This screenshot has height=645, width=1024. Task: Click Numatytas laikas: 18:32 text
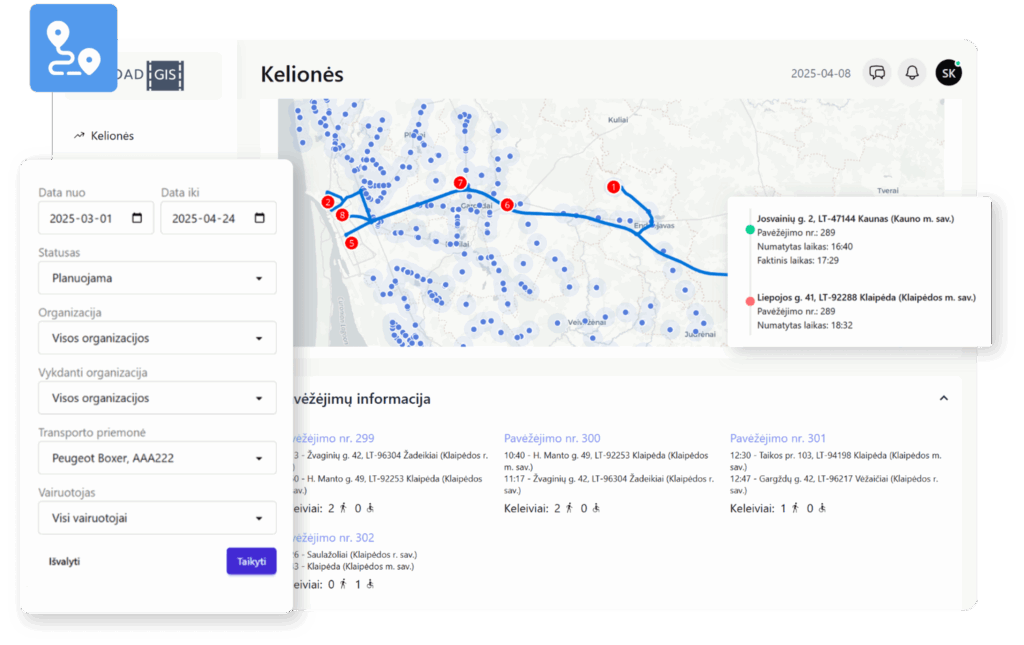click(x=805, y=324)
